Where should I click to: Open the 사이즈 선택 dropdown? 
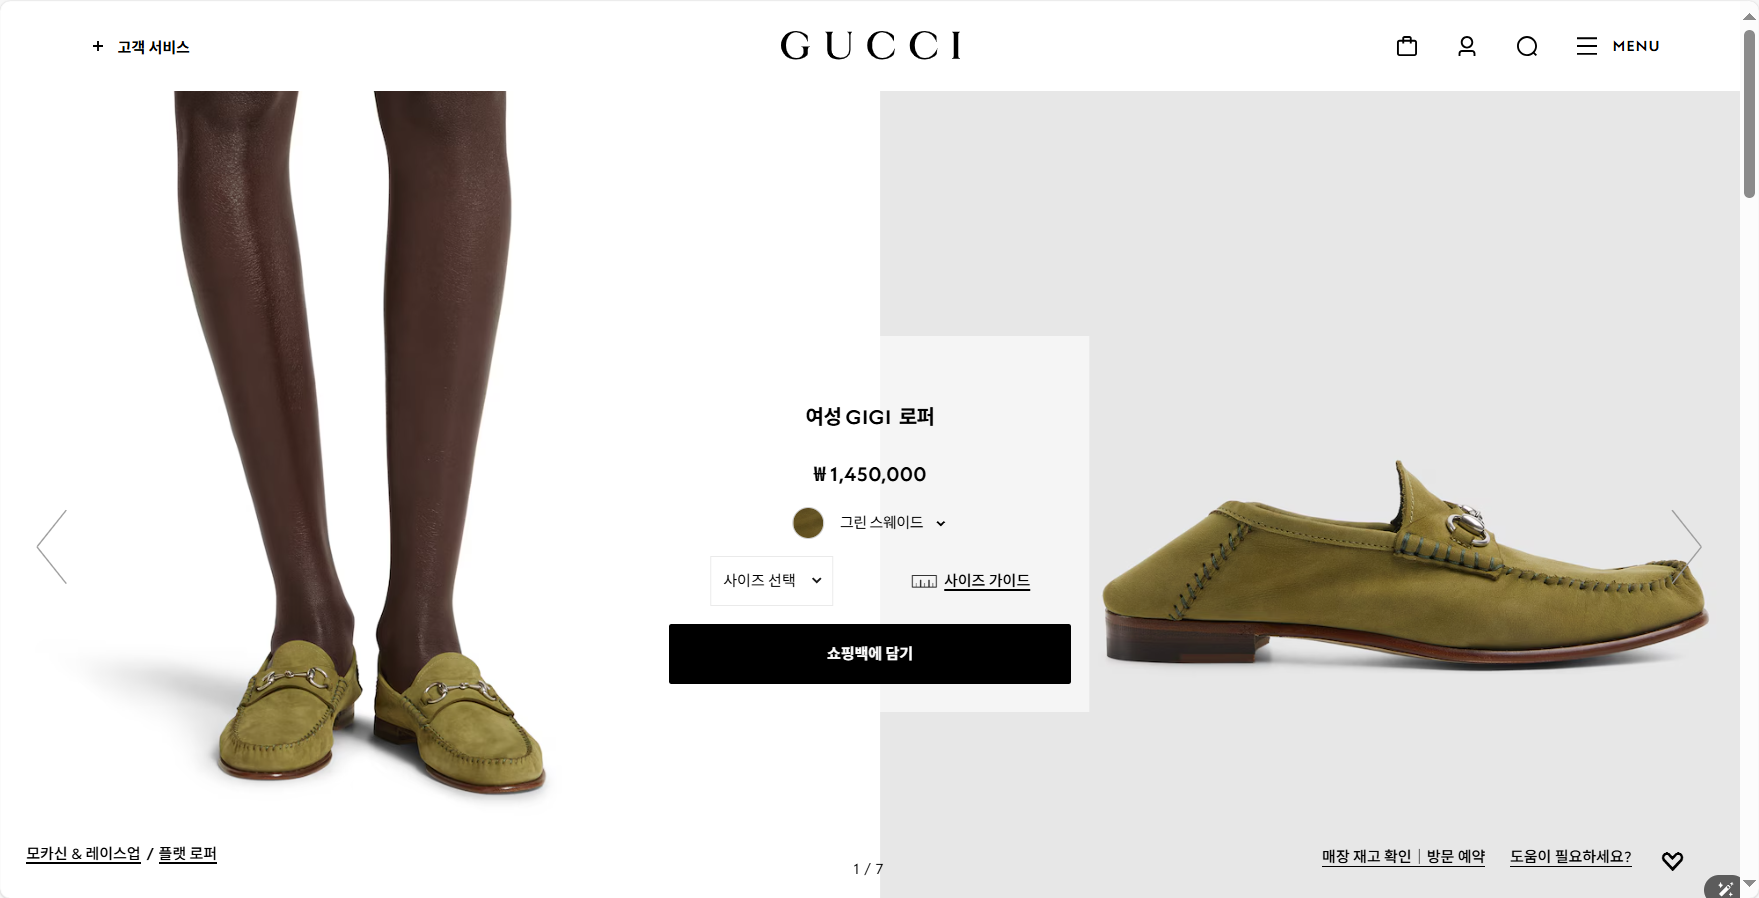click(x=771, y=581)
